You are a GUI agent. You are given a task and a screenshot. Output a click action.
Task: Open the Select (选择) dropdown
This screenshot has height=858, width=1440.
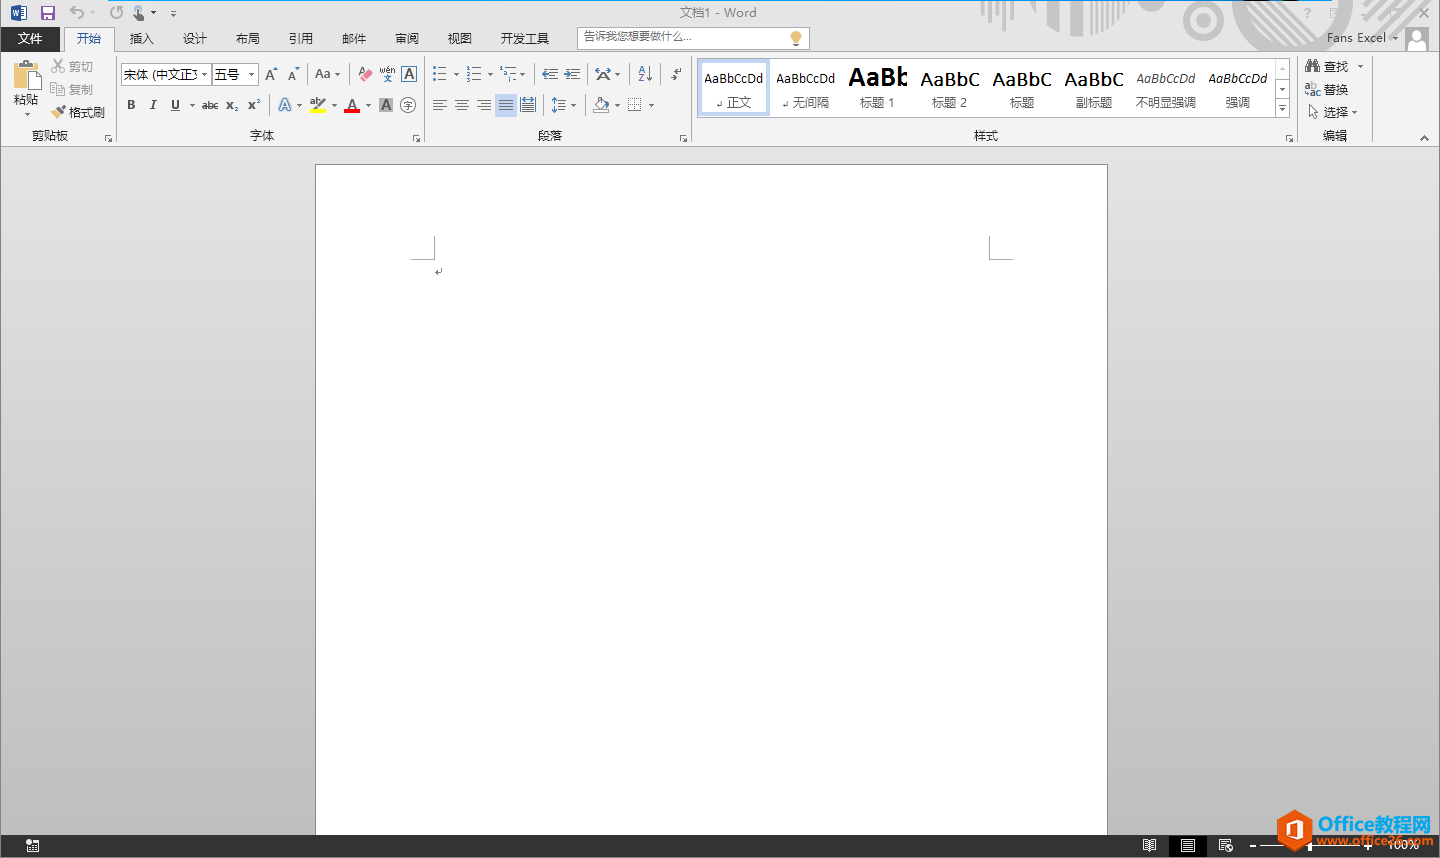1333,112
